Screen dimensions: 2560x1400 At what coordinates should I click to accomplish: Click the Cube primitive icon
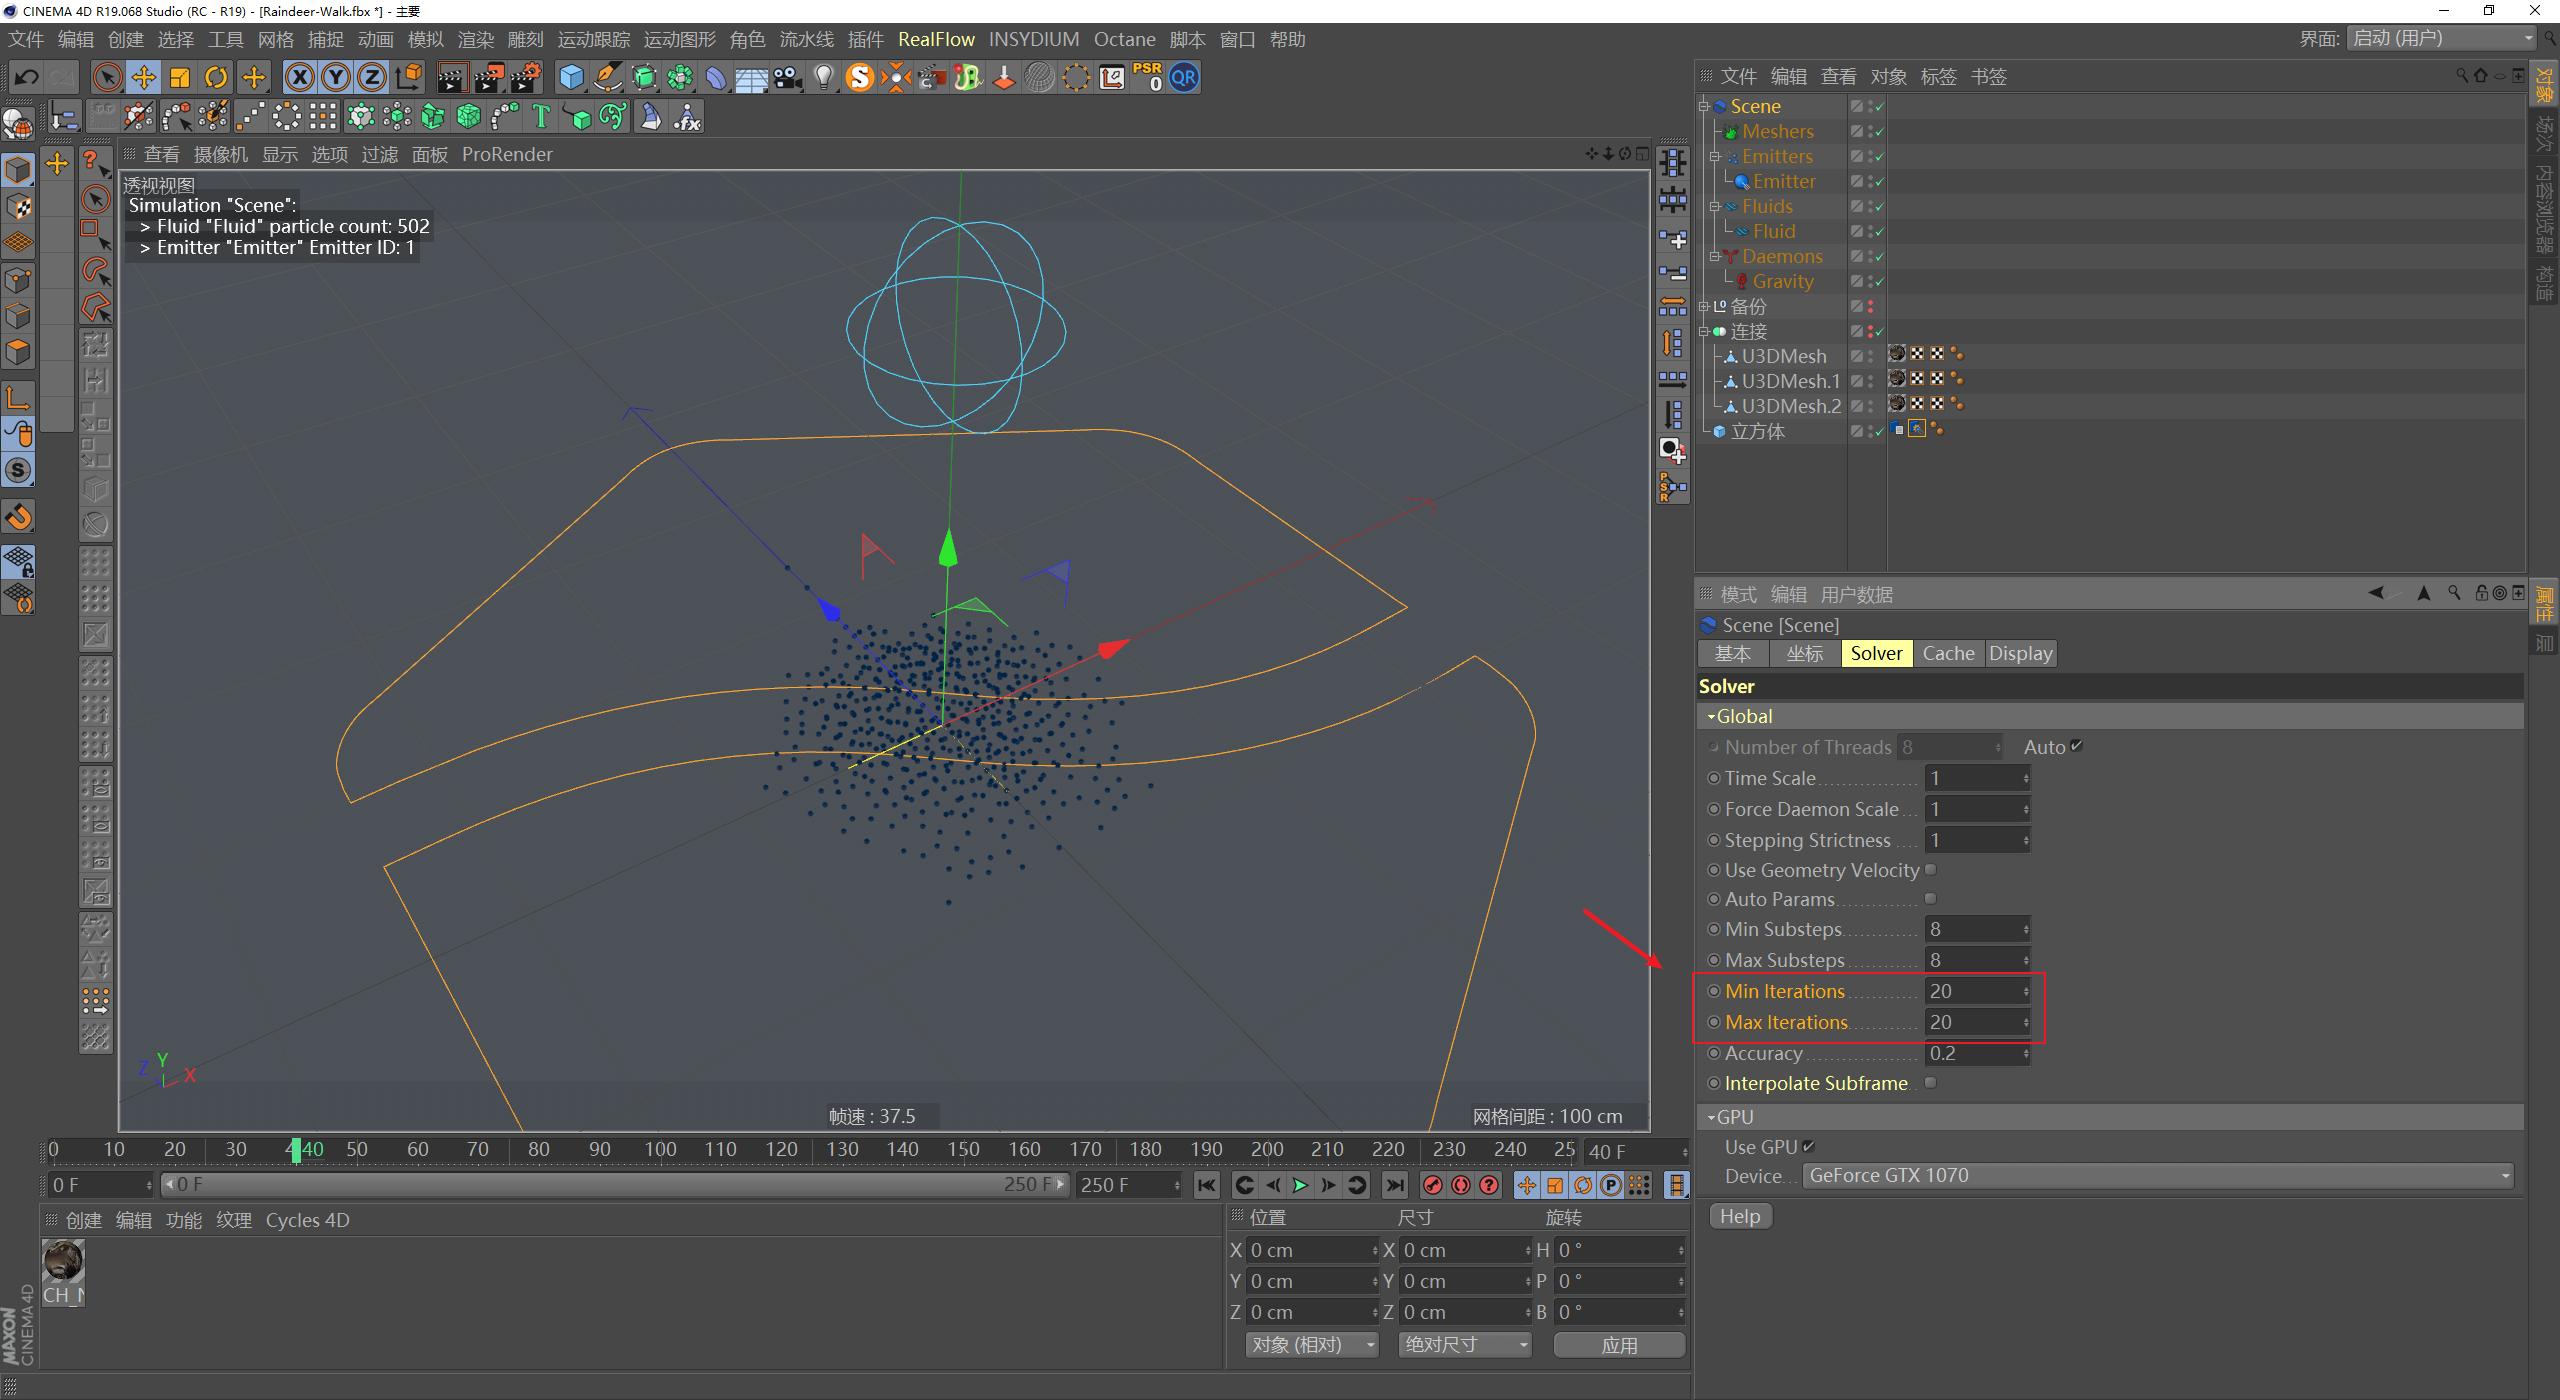pyautogui.click(x=571, y=77)
